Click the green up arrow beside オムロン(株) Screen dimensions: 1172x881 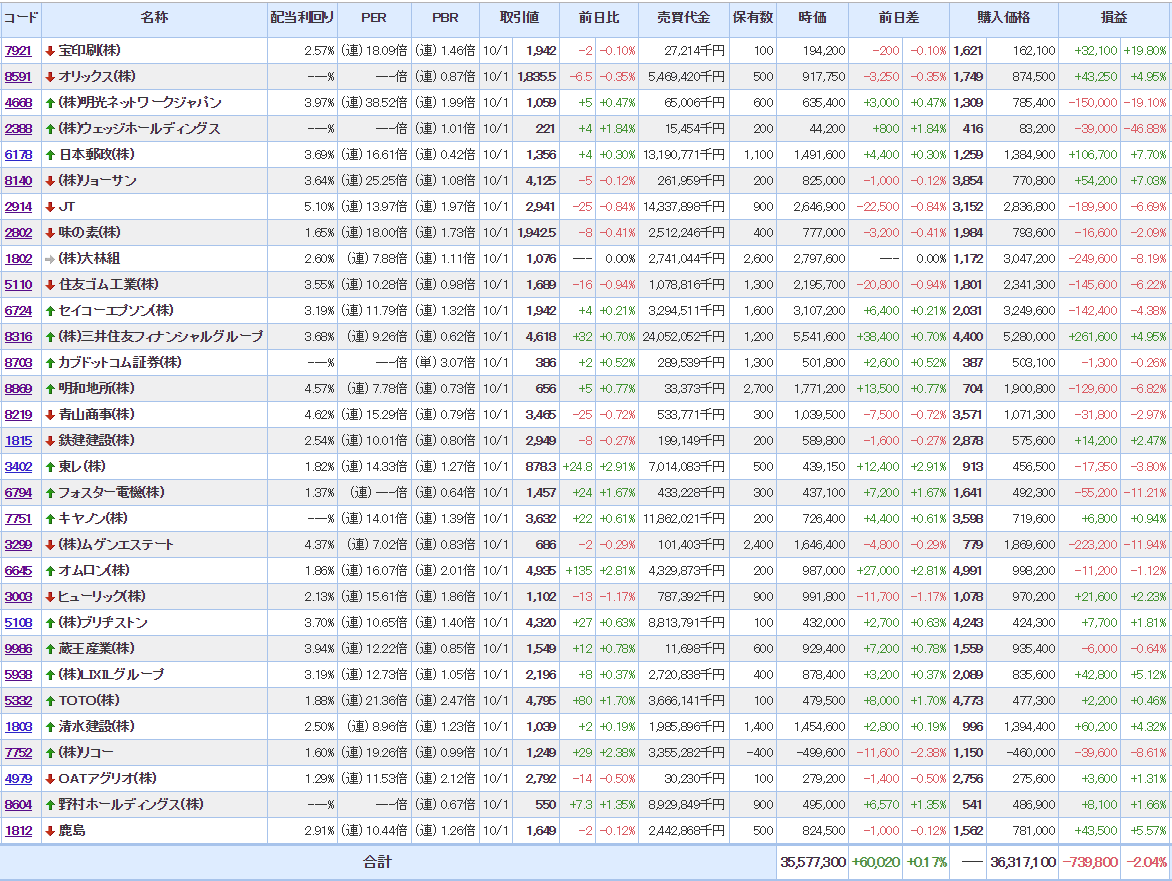(50, 570)
